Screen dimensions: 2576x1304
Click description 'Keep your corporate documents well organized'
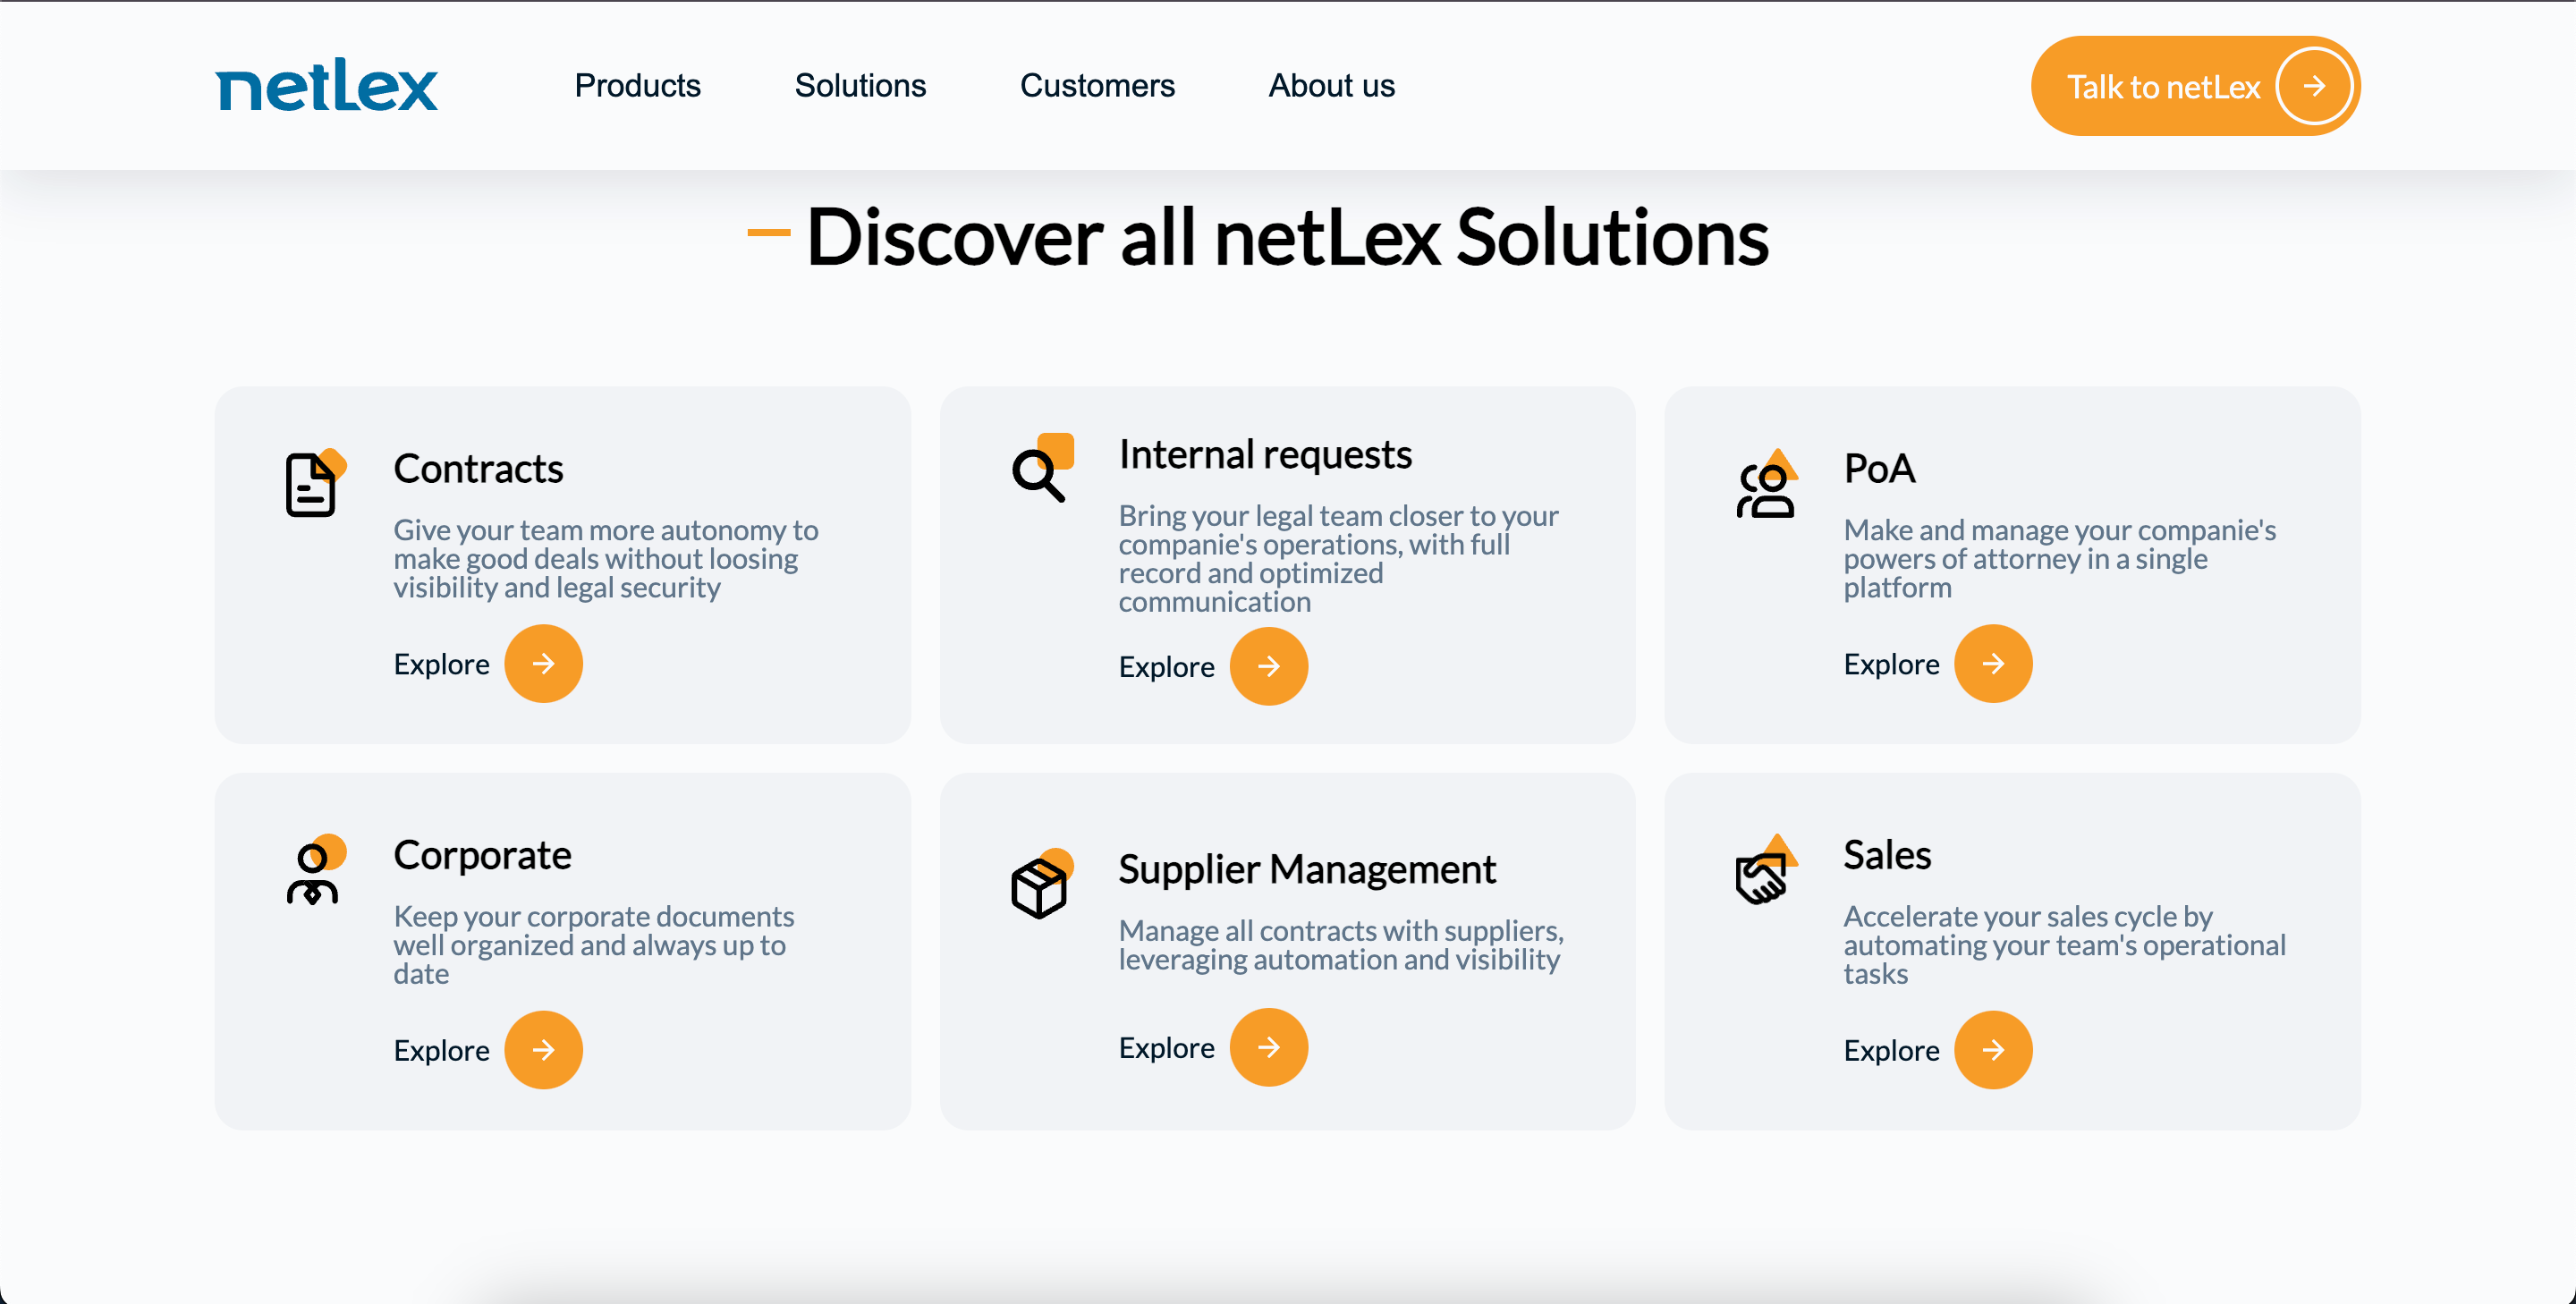click(x=594, y=944)
